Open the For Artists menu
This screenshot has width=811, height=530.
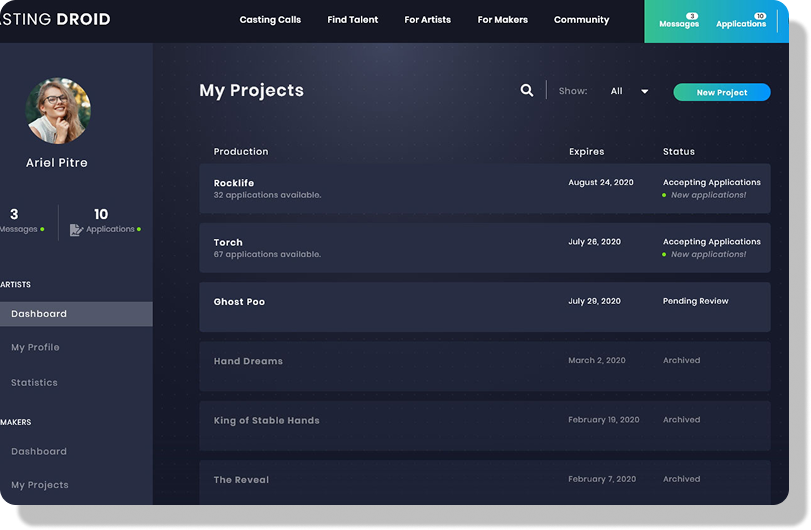coord(427,20)
